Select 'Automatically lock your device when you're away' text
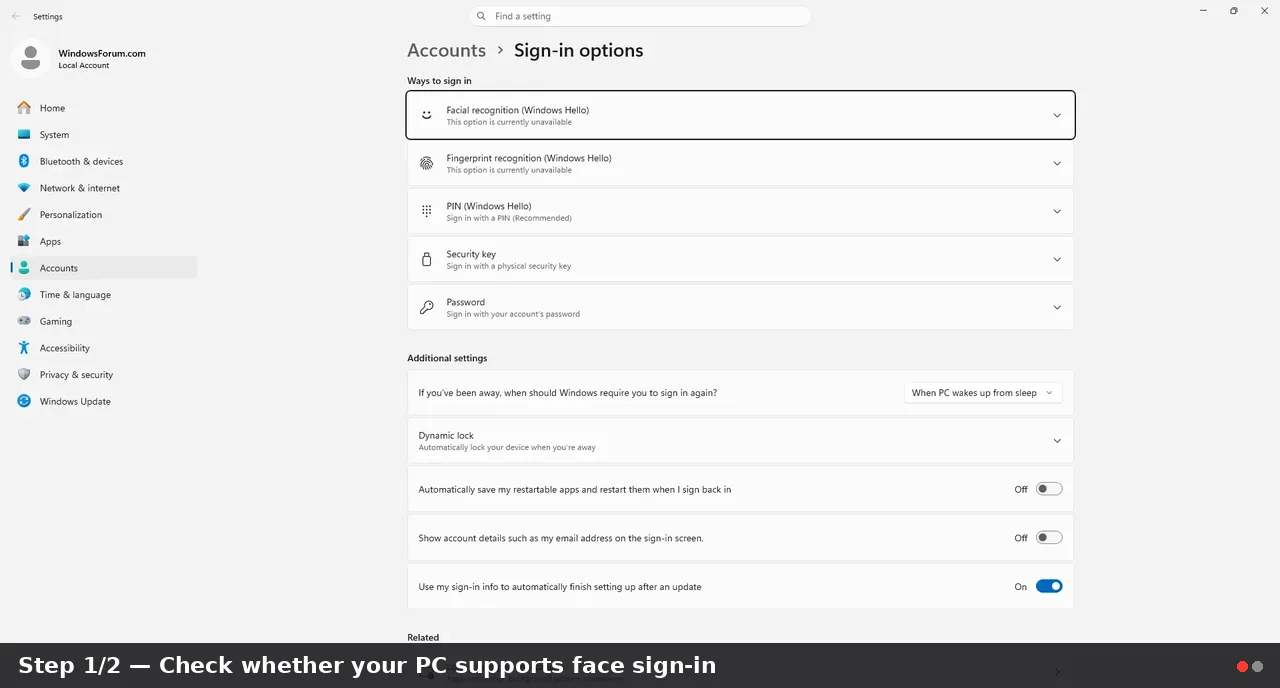The height and width of the screenshot is (688, 1280). (x=507, y=448)
